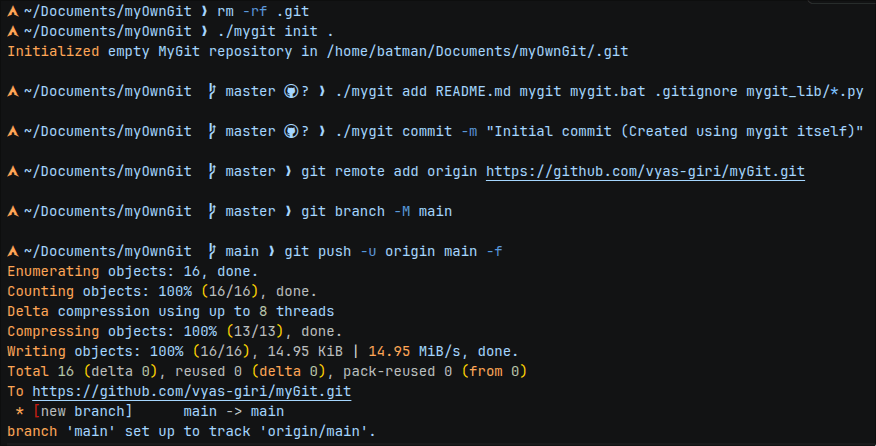Image resolution: width=876 pixels, height=446 pixels.
Task: Click the GitHub icon on the './mygit commit' prompt
Action: (291, 131)
